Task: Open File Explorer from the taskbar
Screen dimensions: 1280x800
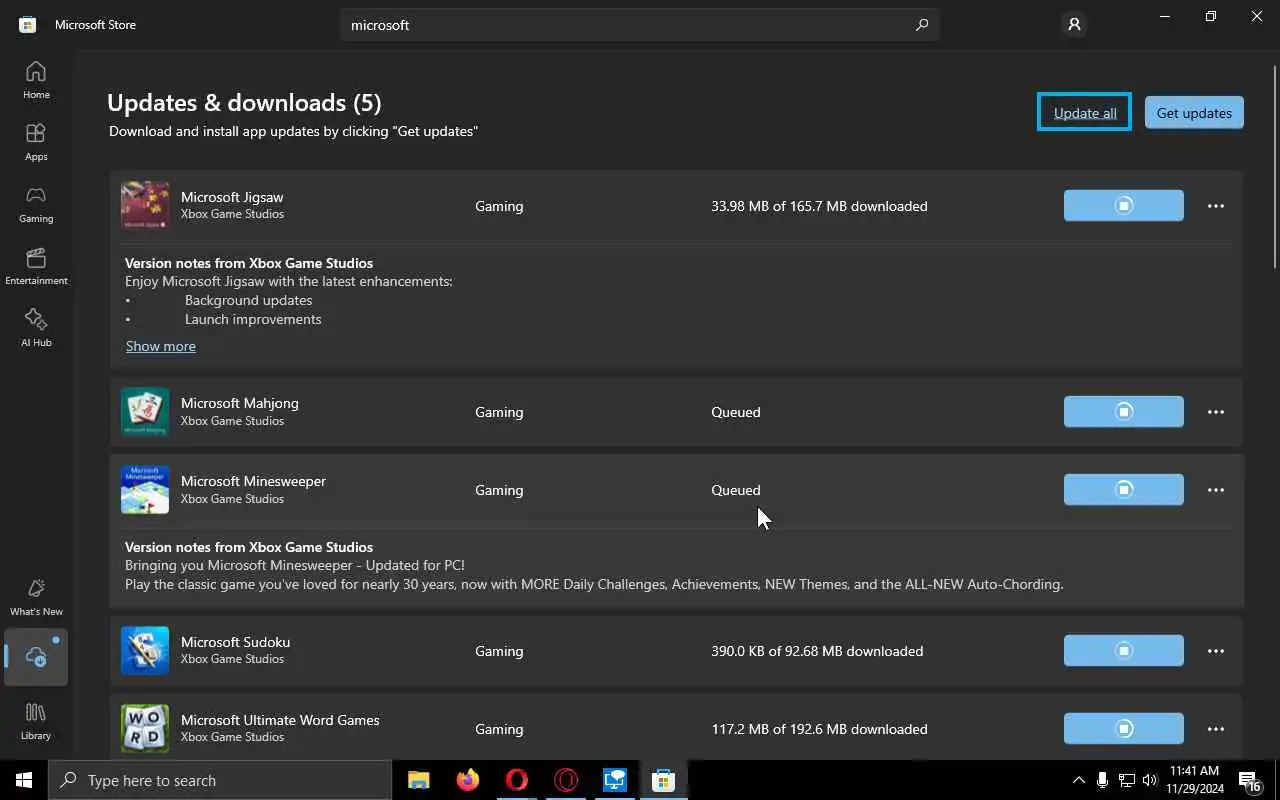Action: (x=418, y=780)
